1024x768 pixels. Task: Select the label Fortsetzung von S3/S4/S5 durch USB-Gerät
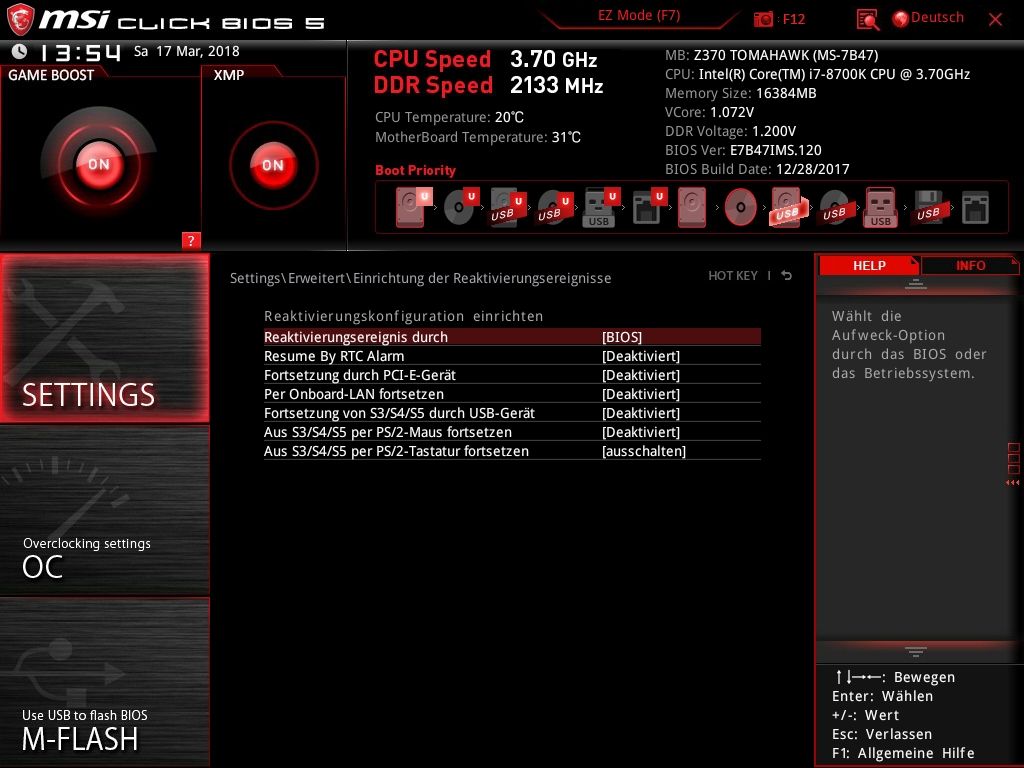coord(399,413)
